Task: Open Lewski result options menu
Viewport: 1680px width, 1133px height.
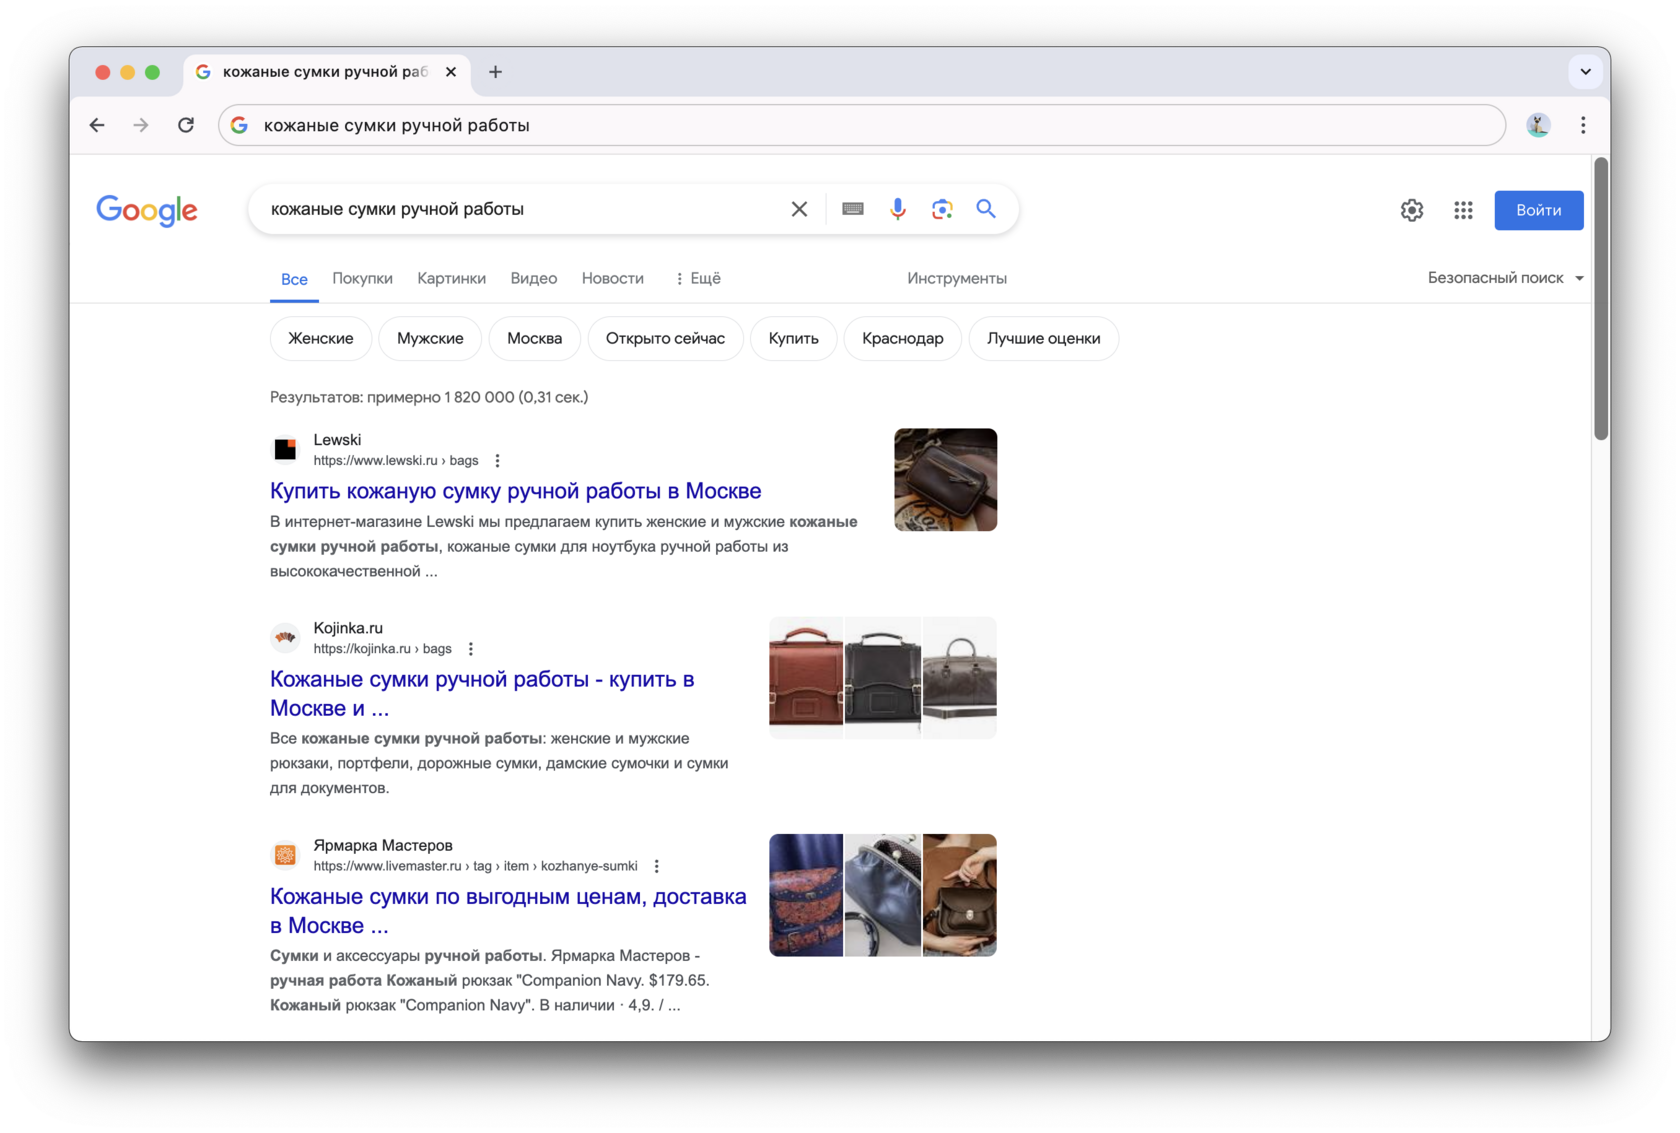Action: click(497, 461)
